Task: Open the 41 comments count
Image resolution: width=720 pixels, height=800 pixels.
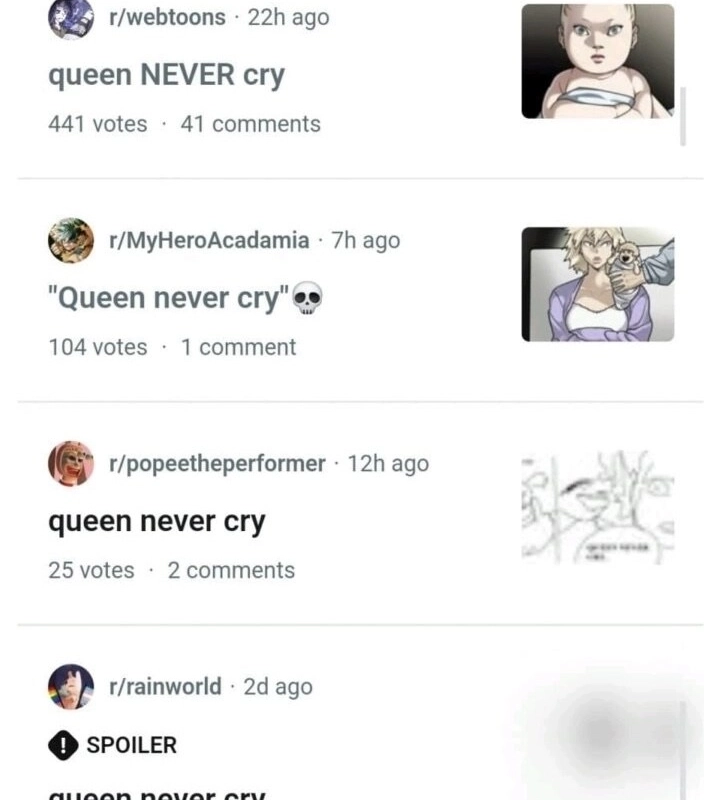Action: click(251, 124)
